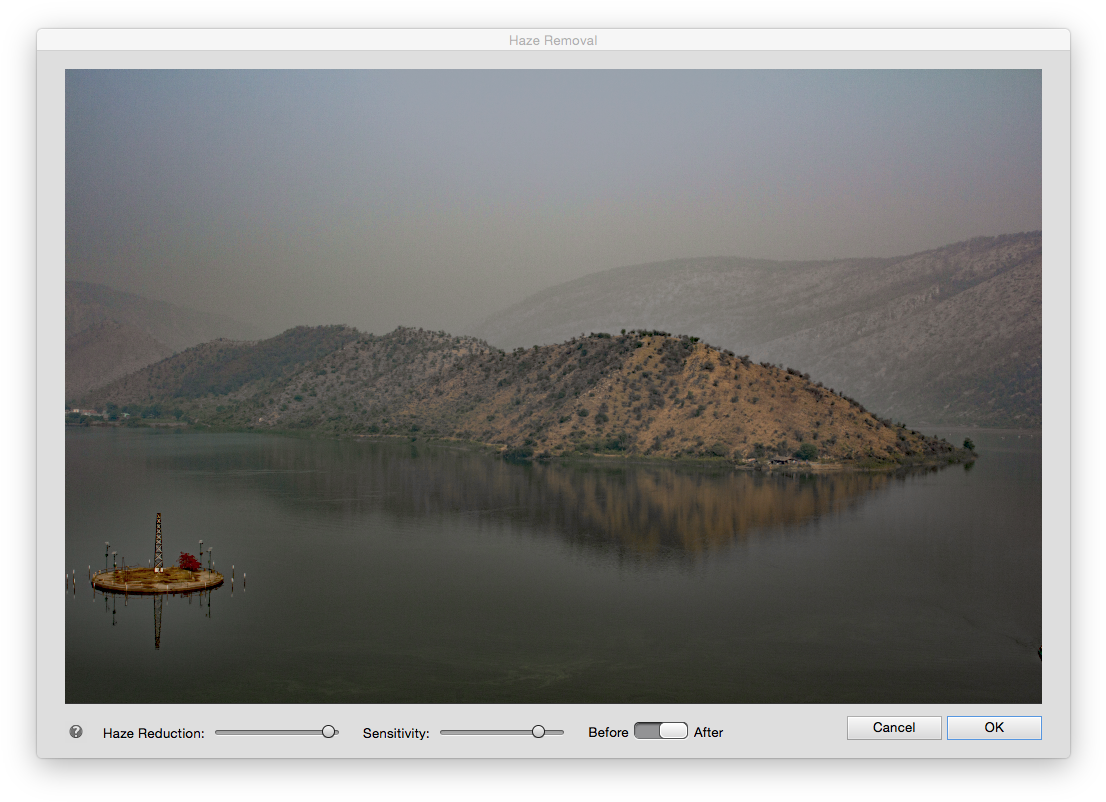Switch the preview to show Before
Image resolution: width=1106 pixels, height=802 pixels.
click(647, 731)
